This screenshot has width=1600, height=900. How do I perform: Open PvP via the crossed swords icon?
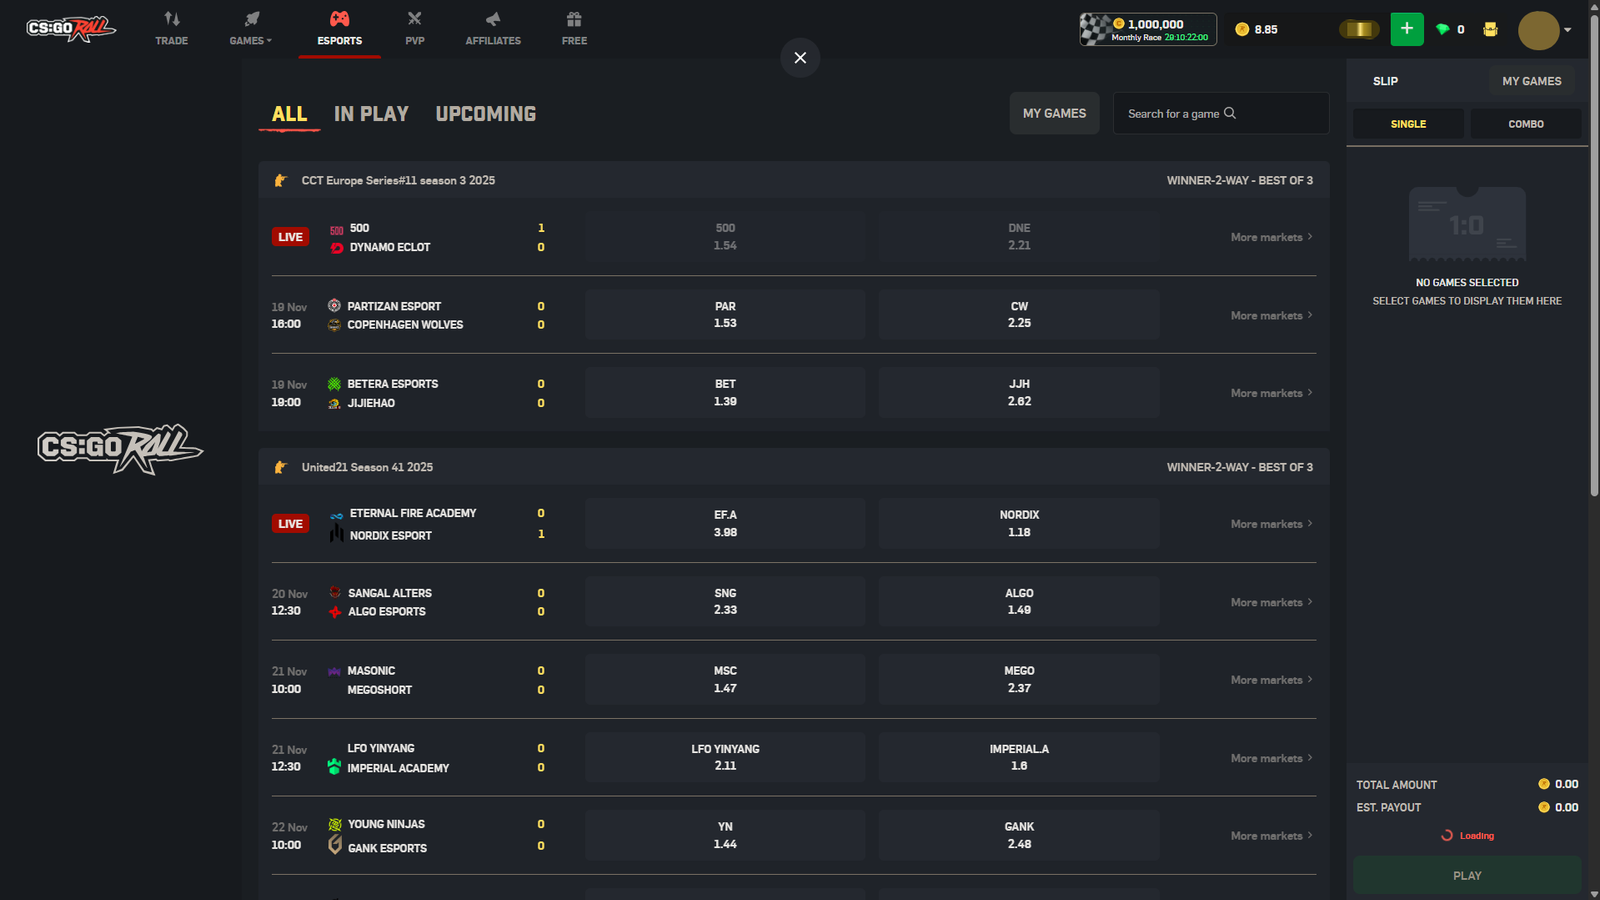414,22
